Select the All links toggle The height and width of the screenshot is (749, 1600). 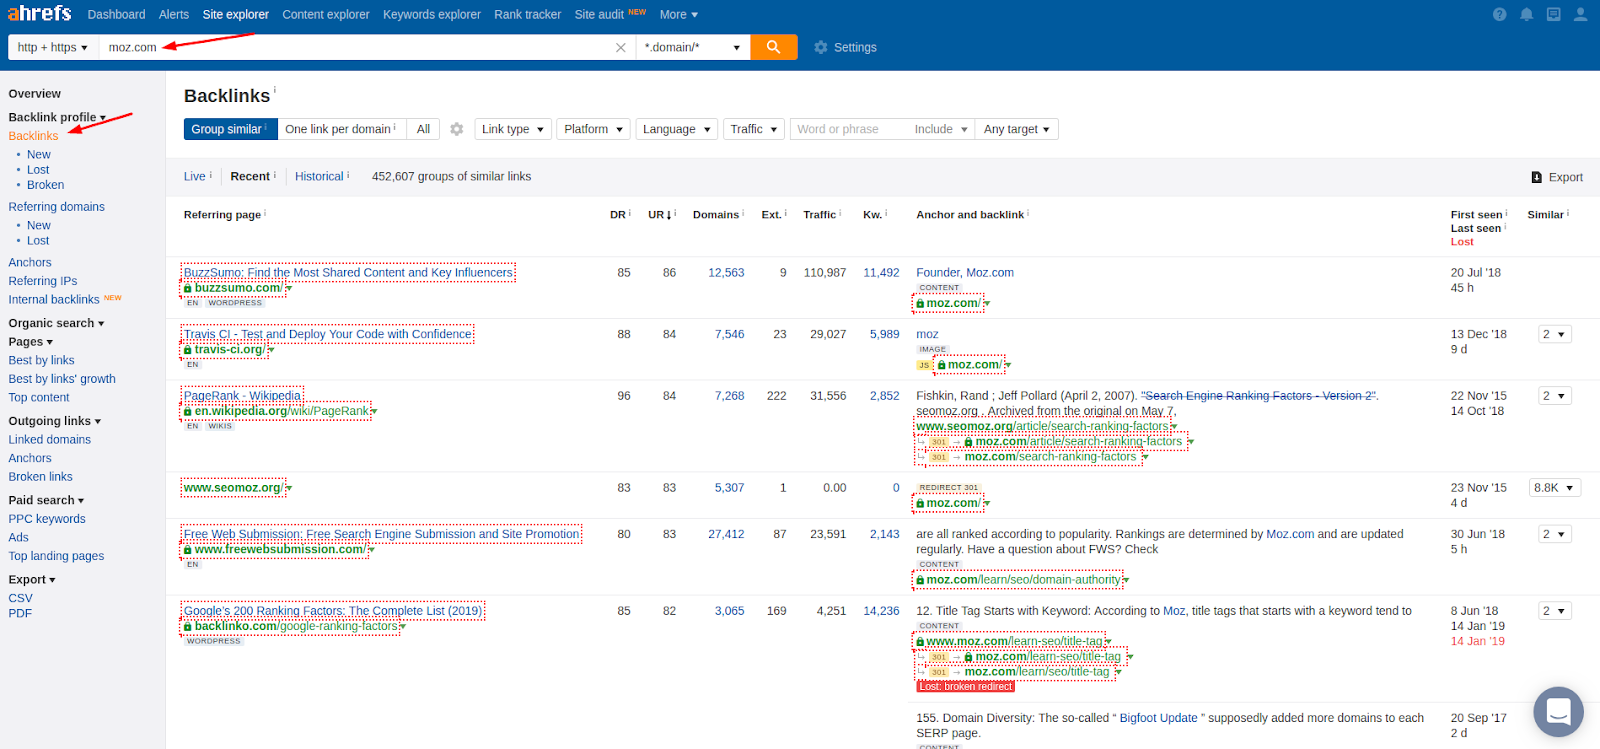(x=423, y=129)
